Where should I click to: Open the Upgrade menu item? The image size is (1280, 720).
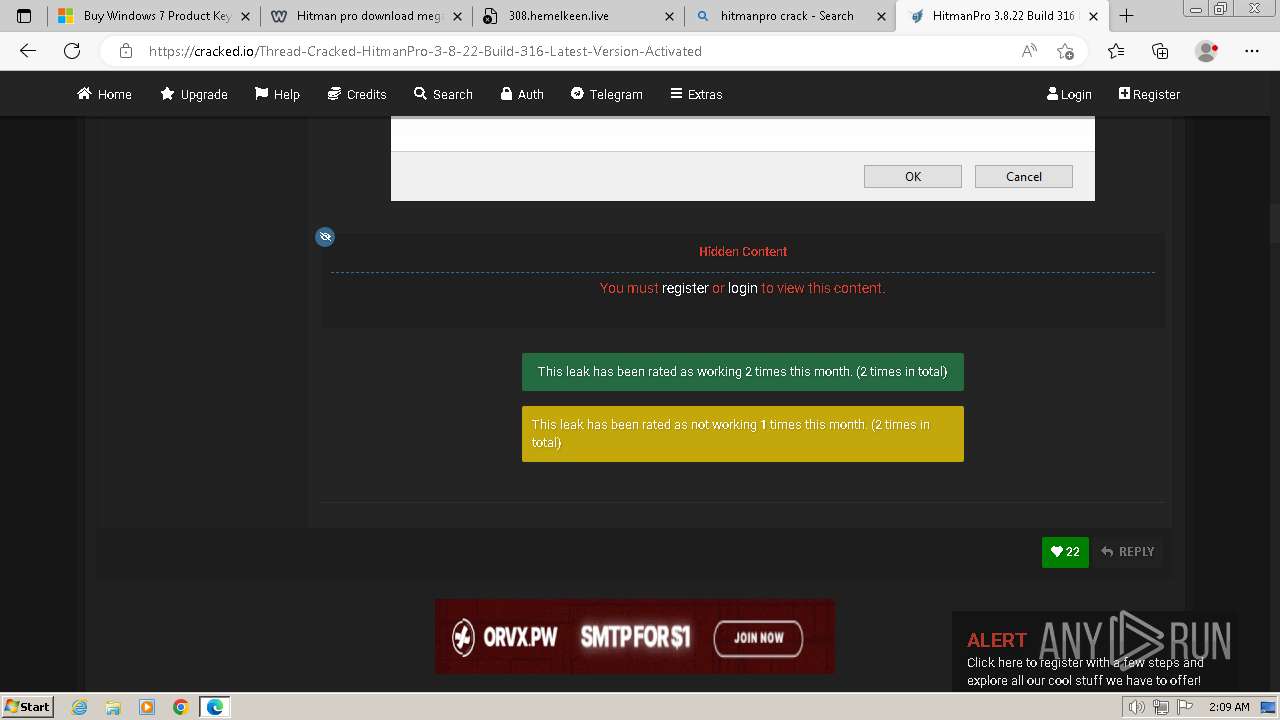pyautogui.click(x=194, y=94)
